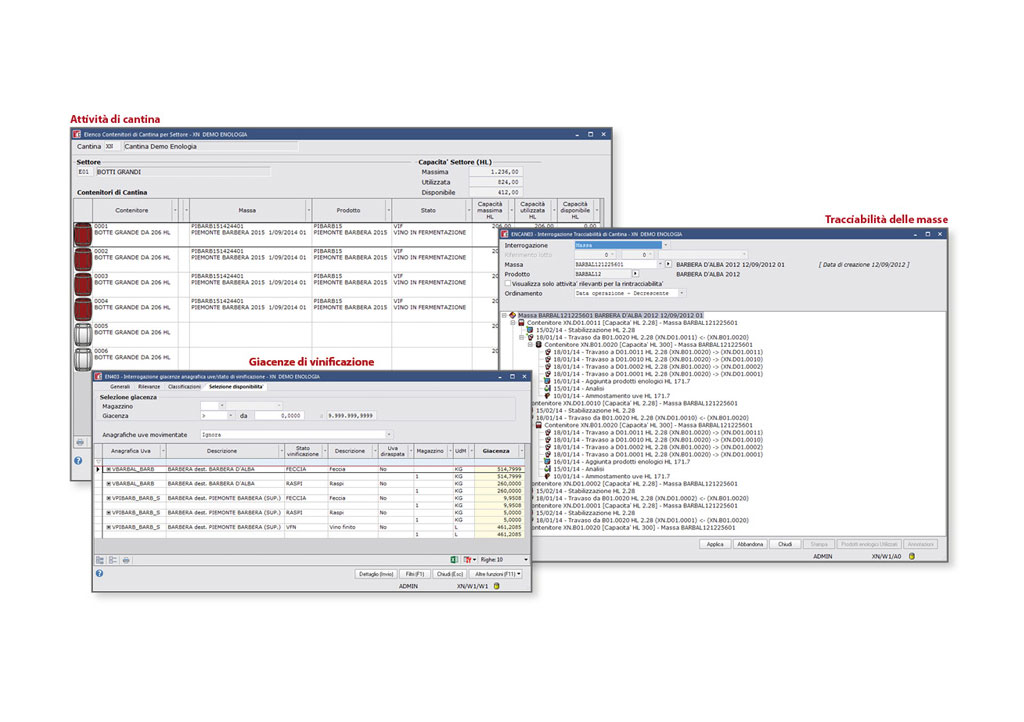The height and width of the screenshot is (722, 1024).
Task: Click the PDF export icon beside Righe
Action: (x=467, y=559)
